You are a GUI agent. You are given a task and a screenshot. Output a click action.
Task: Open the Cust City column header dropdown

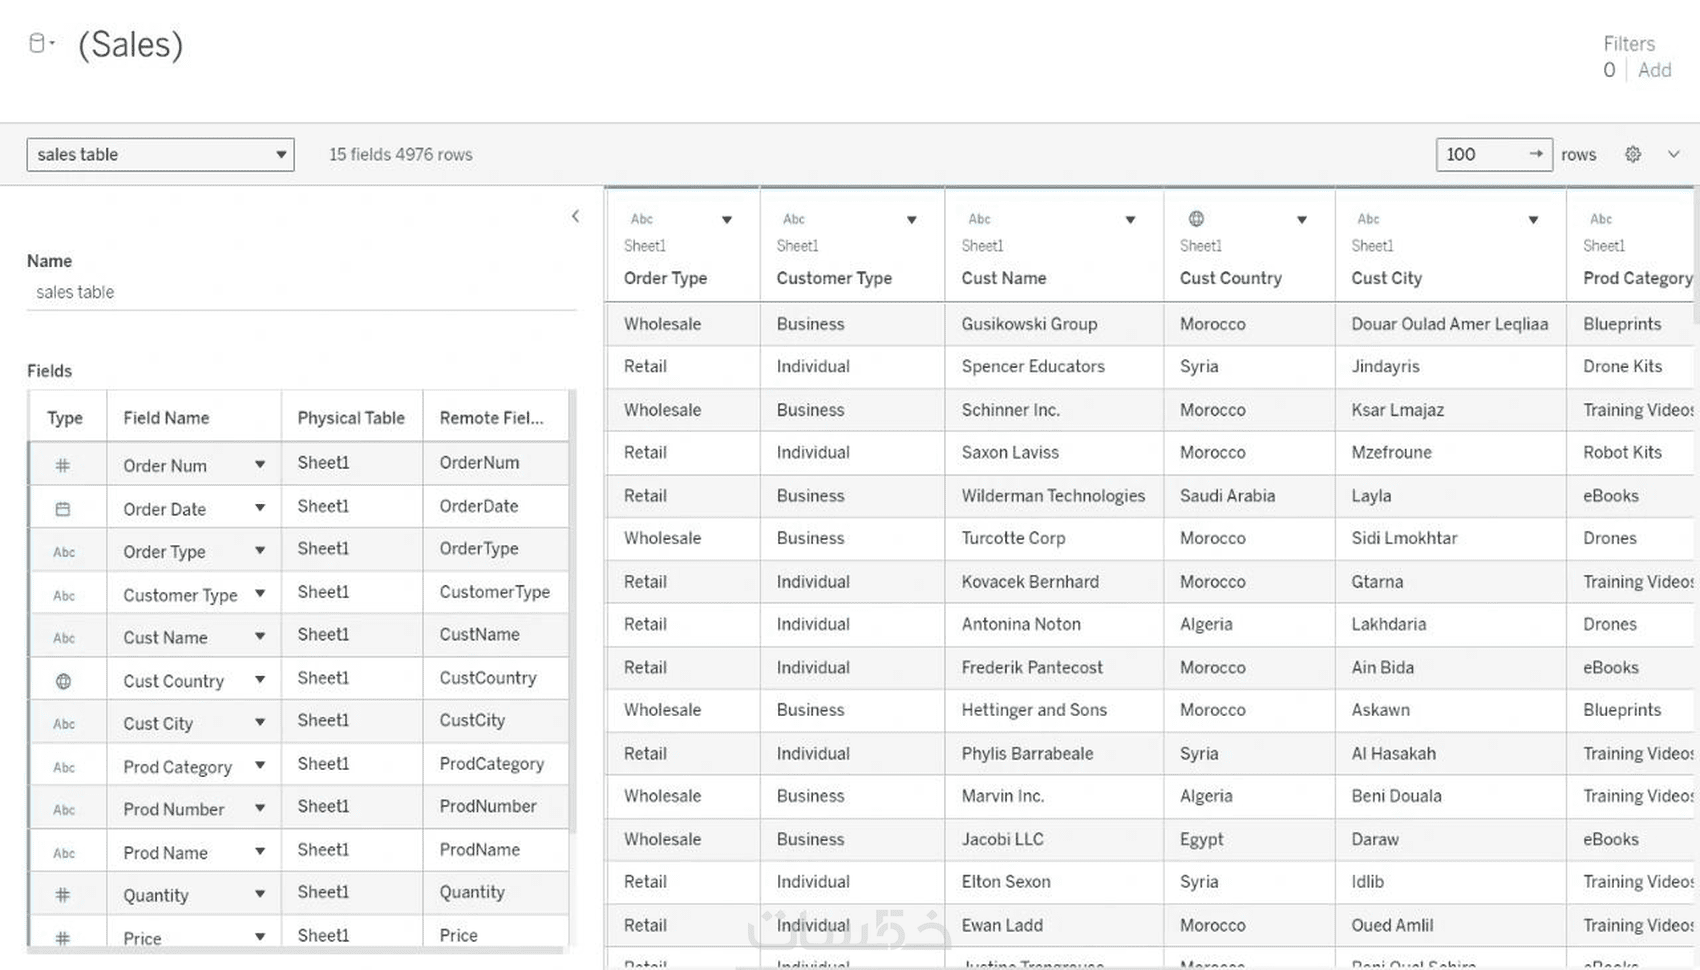click(1533, 220)
